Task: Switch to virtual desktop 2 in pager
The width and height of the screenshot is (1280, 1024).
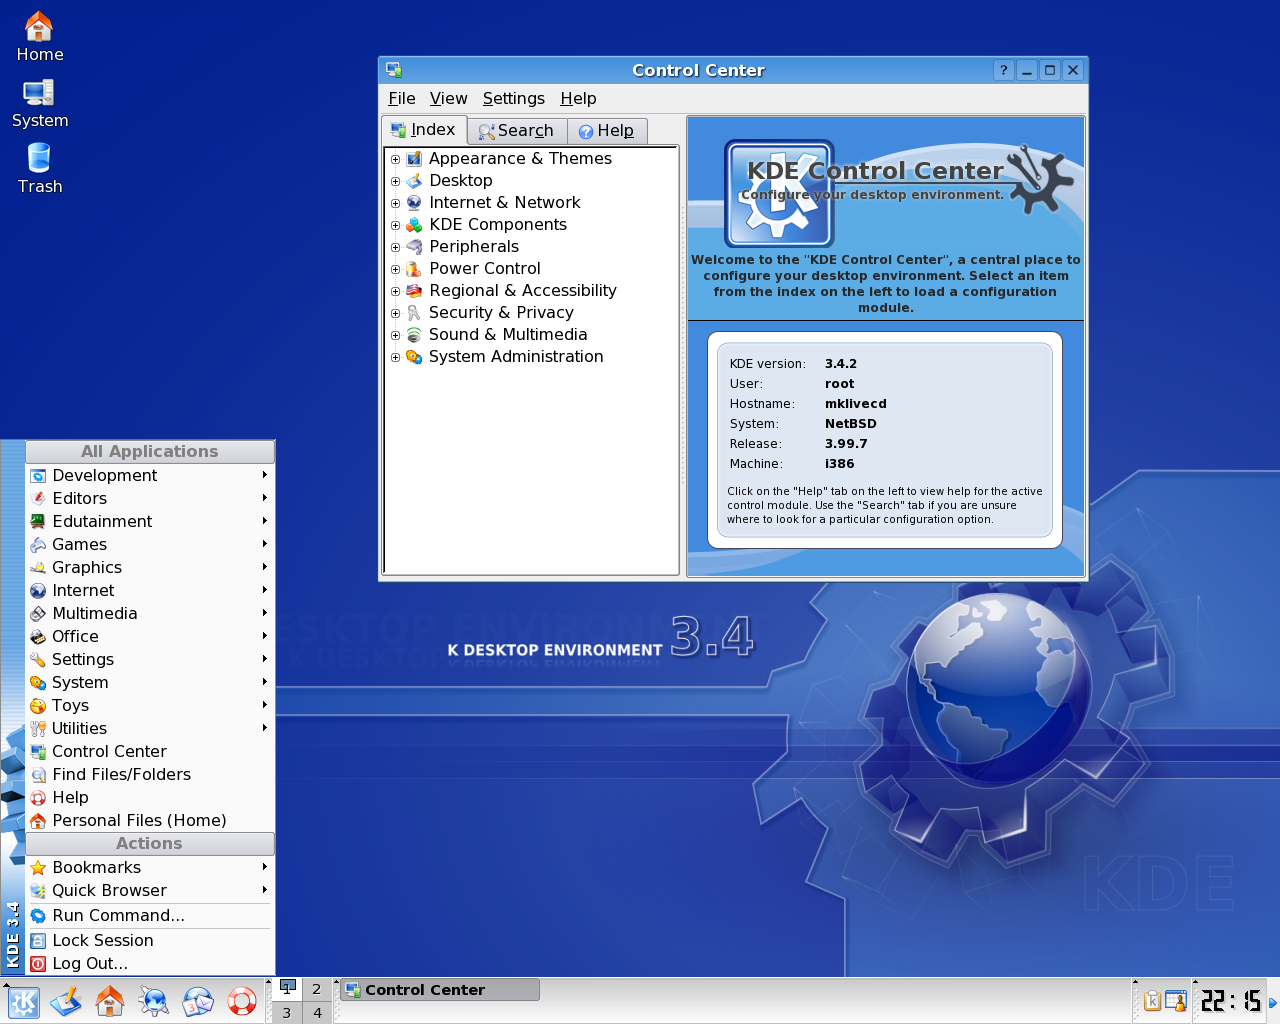Action: 317,989
